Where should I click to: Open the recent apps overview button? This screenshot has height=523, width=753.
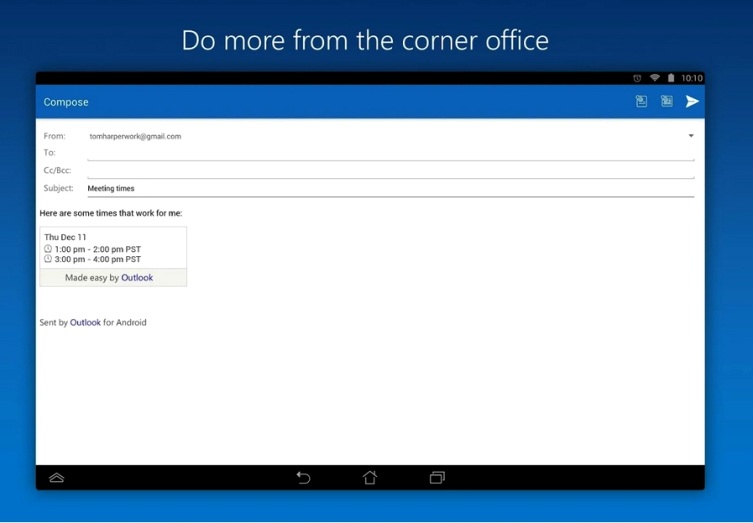tap(437, 477)
